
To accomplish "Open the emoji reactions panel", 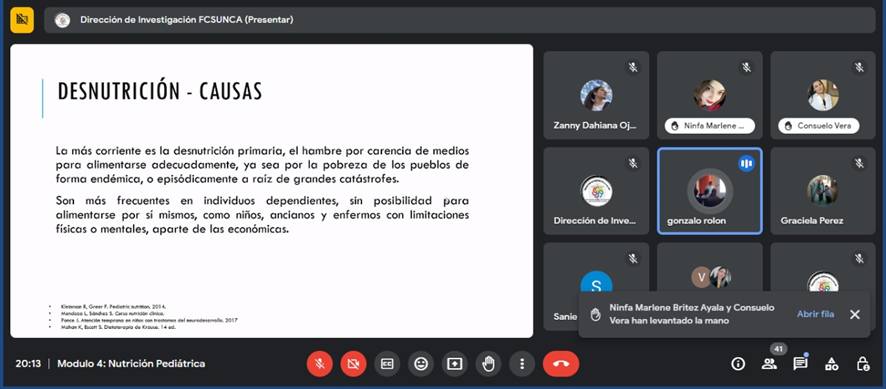I will point(420,364).
